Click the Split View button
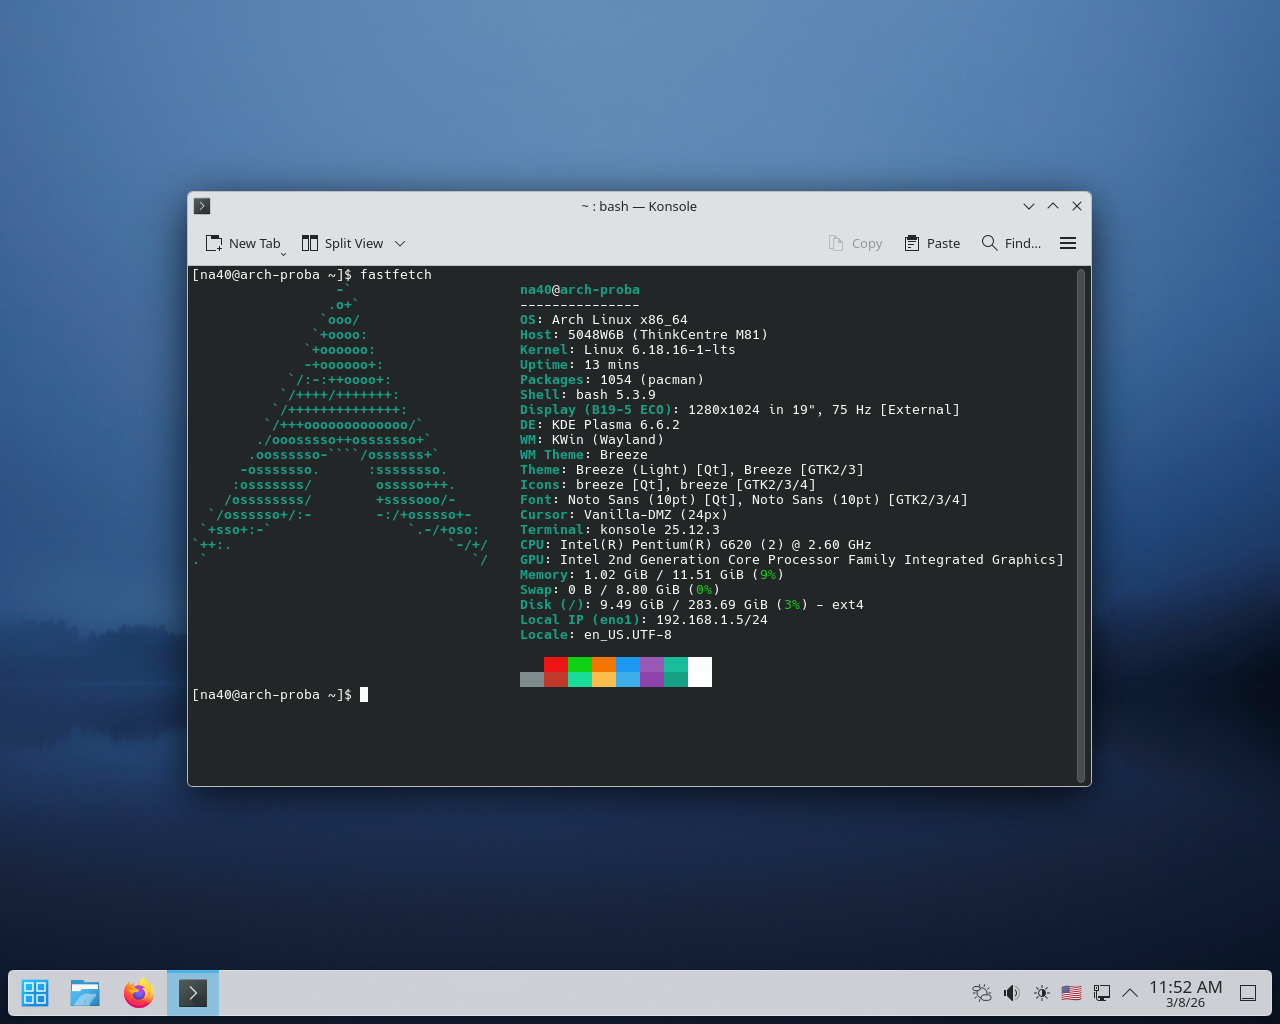Viewport: 1280px width, 1024px height. (x=343, y=243)
